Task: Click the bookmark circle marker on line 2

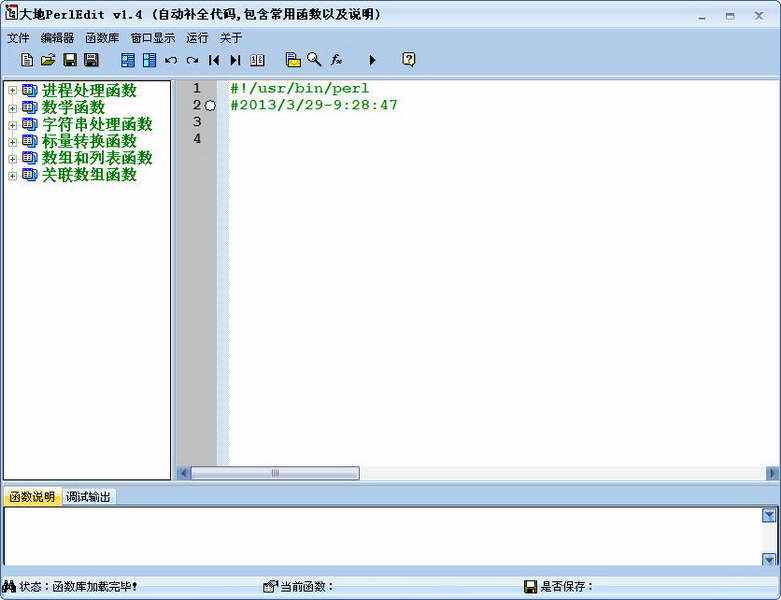Action: pos(210,106)
